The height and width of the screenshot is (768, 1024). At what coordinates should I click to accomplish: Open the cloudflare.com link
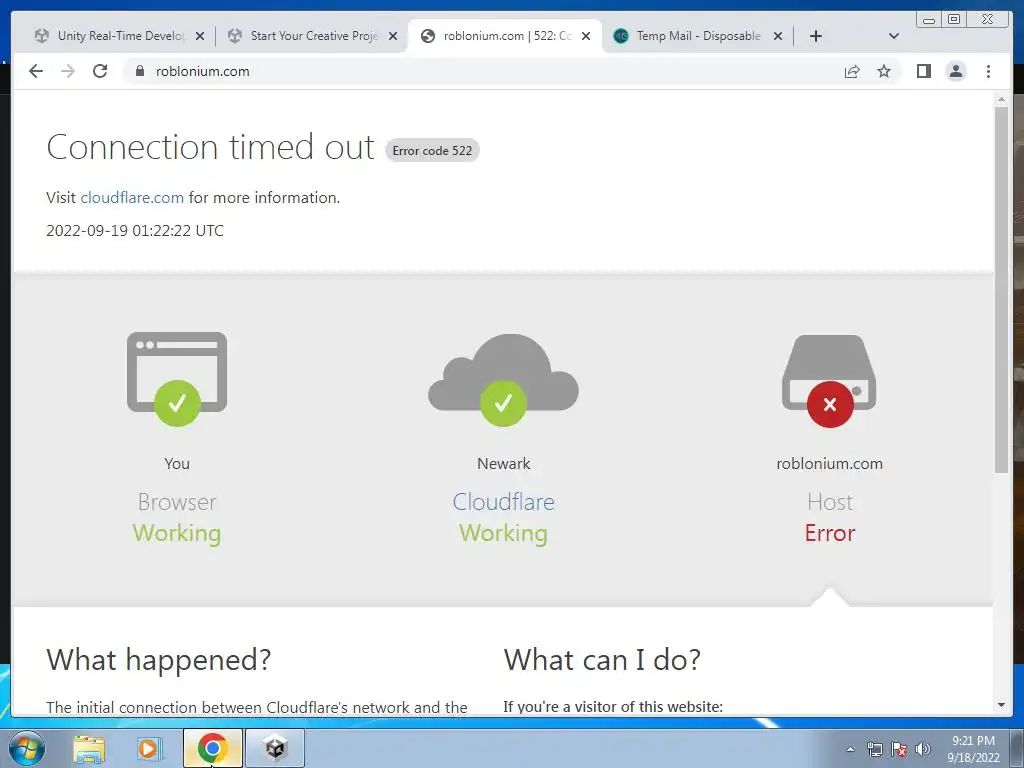132,197
